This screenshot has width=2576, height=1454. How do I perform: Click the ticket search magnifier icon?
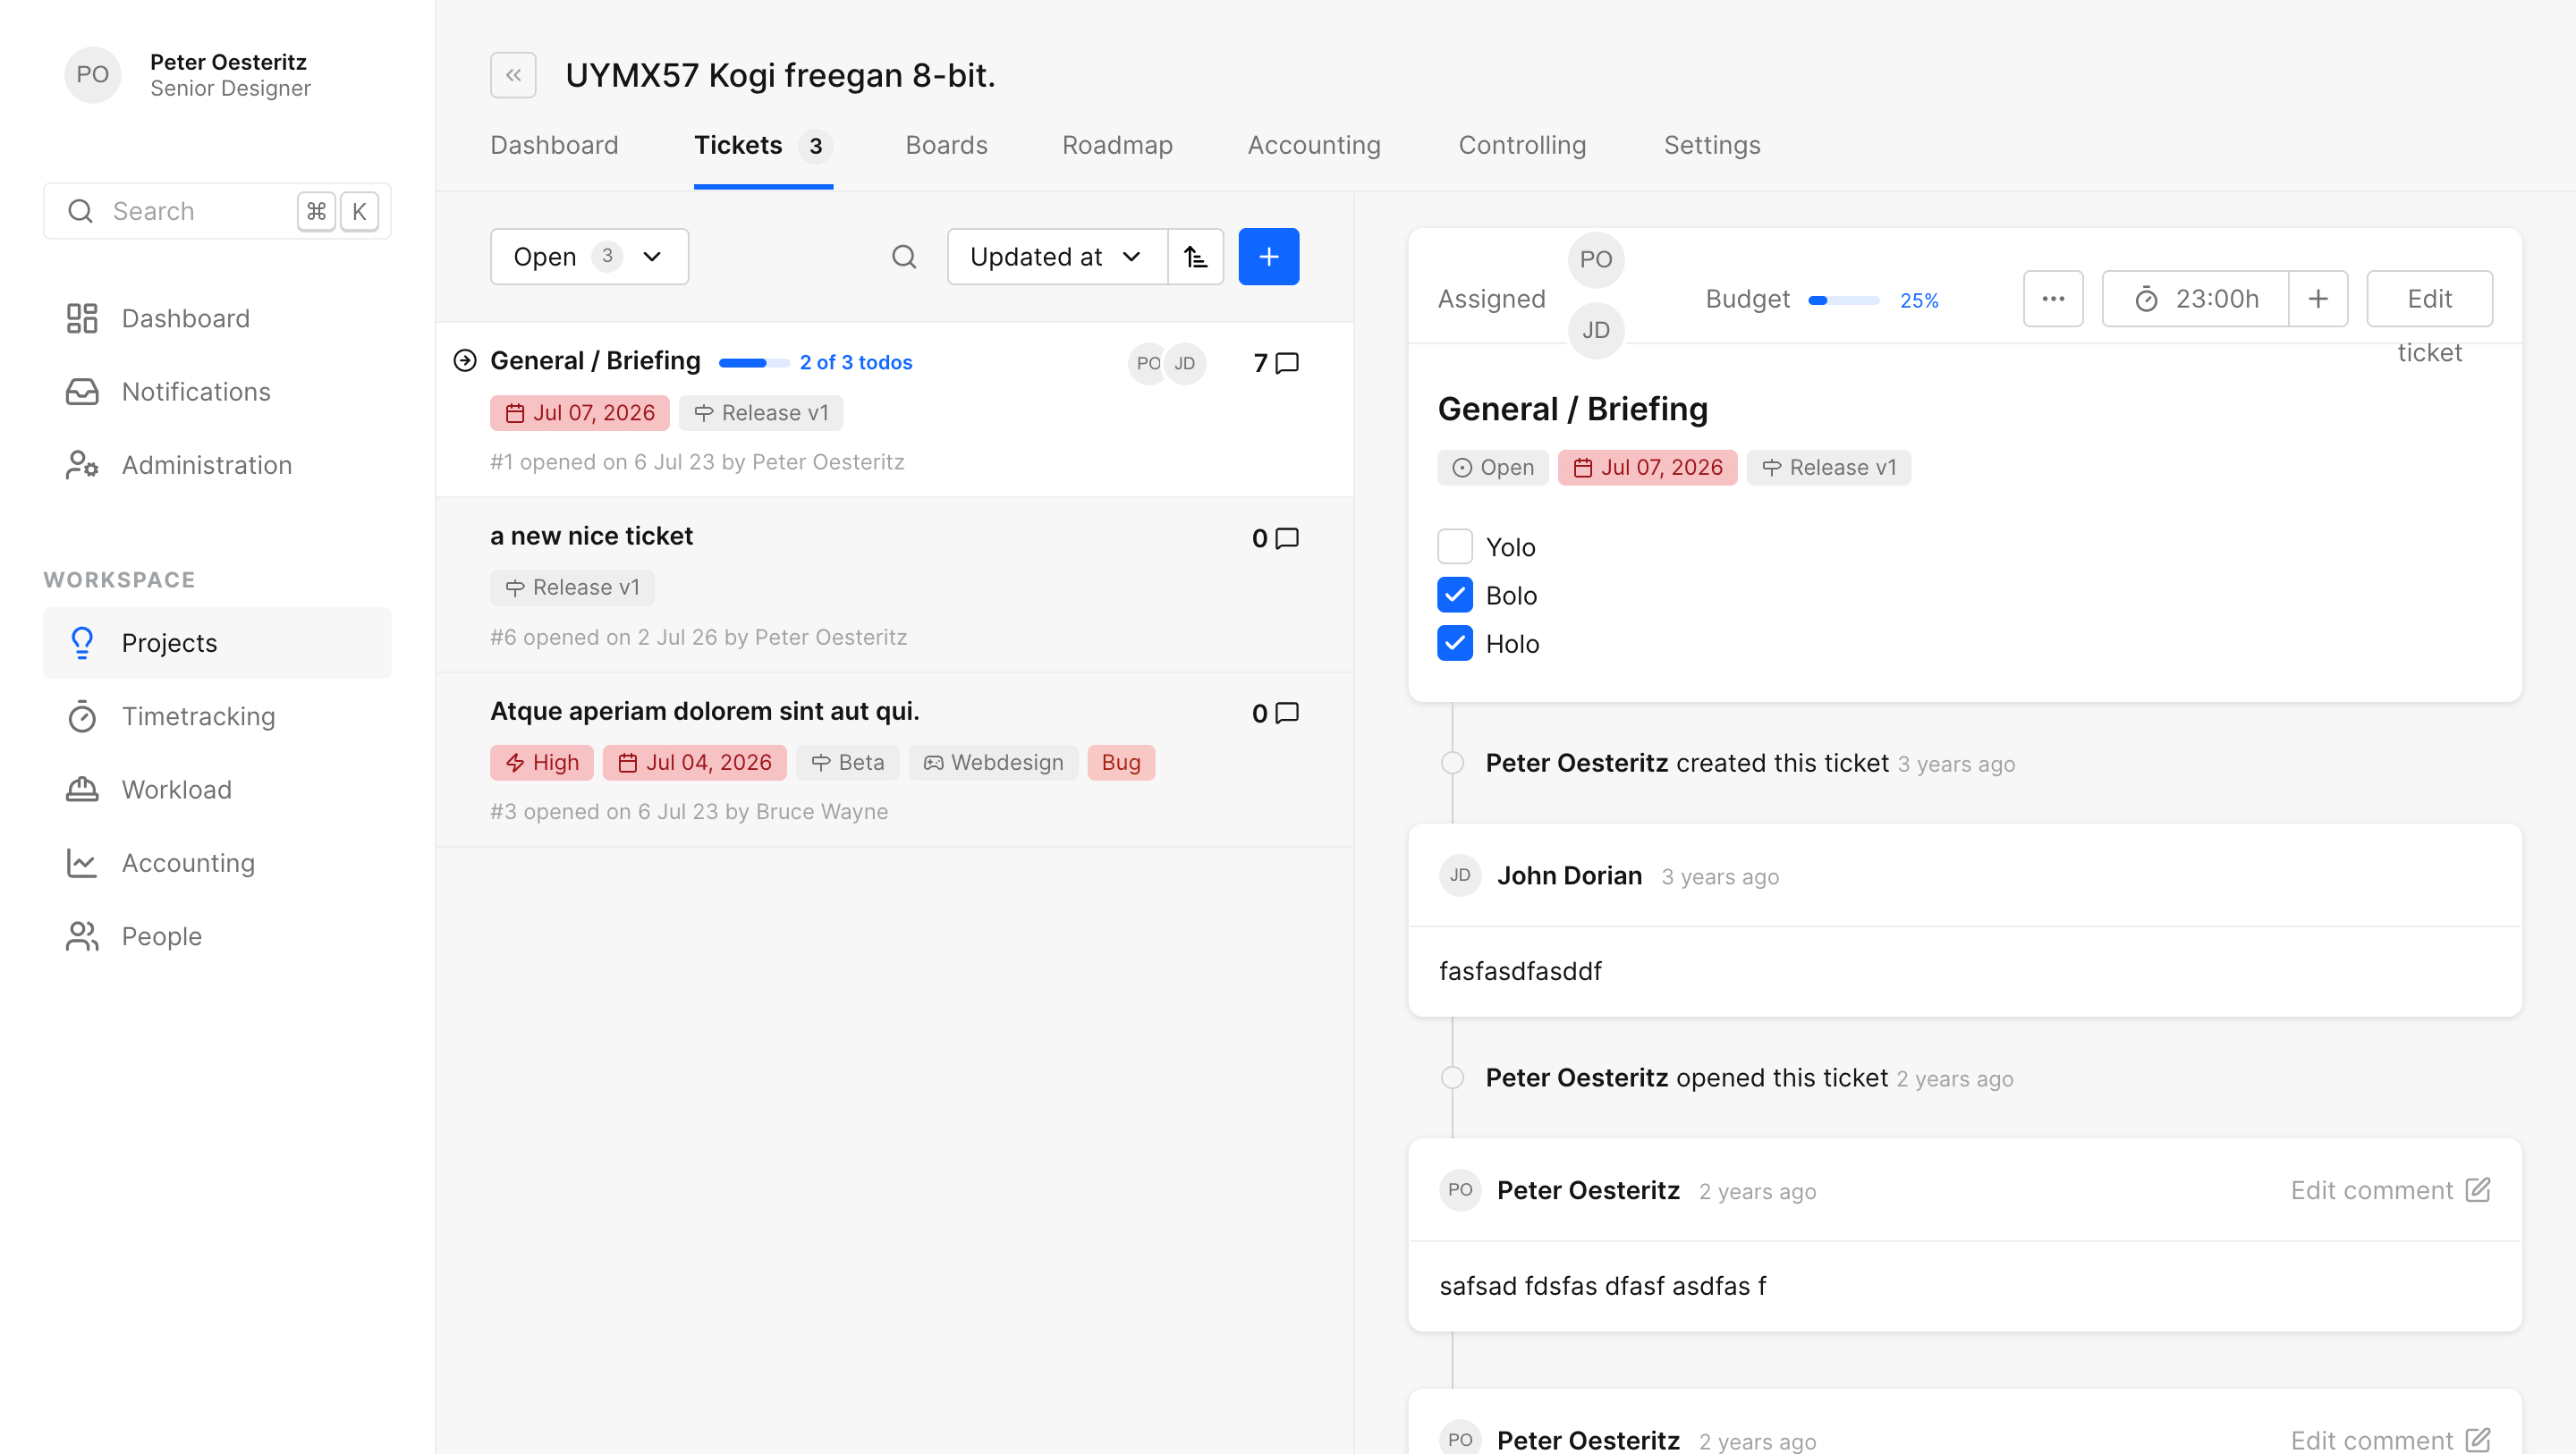(x=904, y=257)
